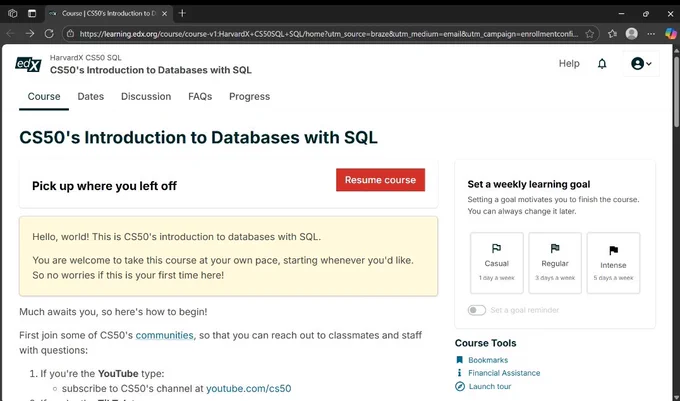680x401 pixels.
Task: Click the edX logo
Action: [x=28, y=65]
